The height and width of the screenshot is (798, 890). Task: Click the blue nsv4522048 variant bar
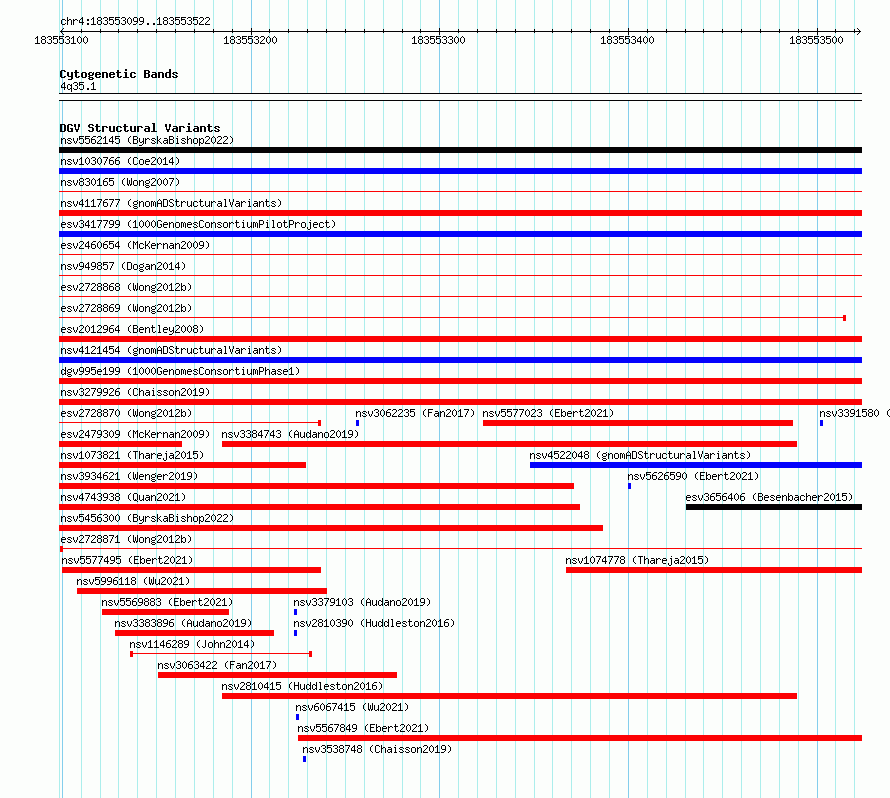(696, 465)
